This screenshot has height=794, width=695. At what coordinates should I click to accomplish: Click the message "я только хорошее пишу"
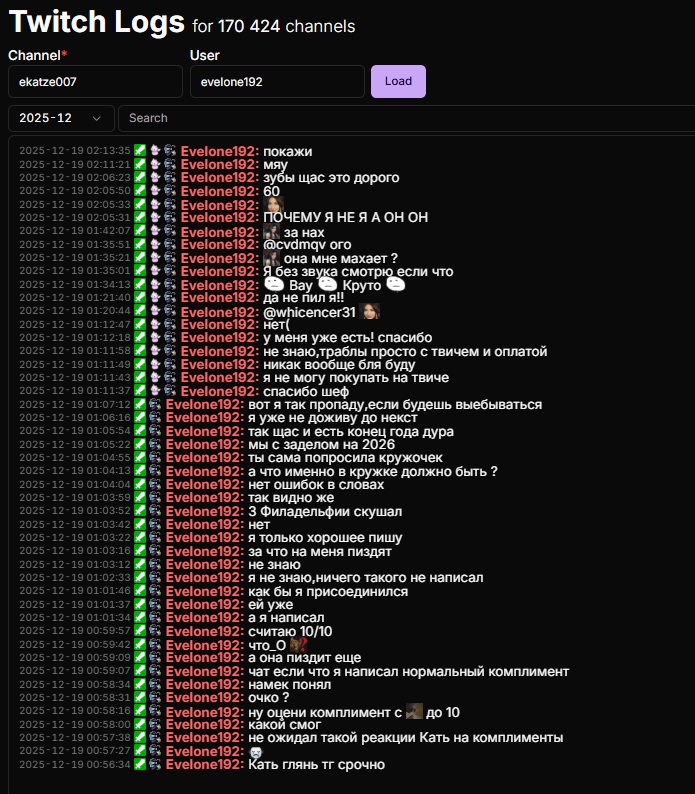coord(325,537)
